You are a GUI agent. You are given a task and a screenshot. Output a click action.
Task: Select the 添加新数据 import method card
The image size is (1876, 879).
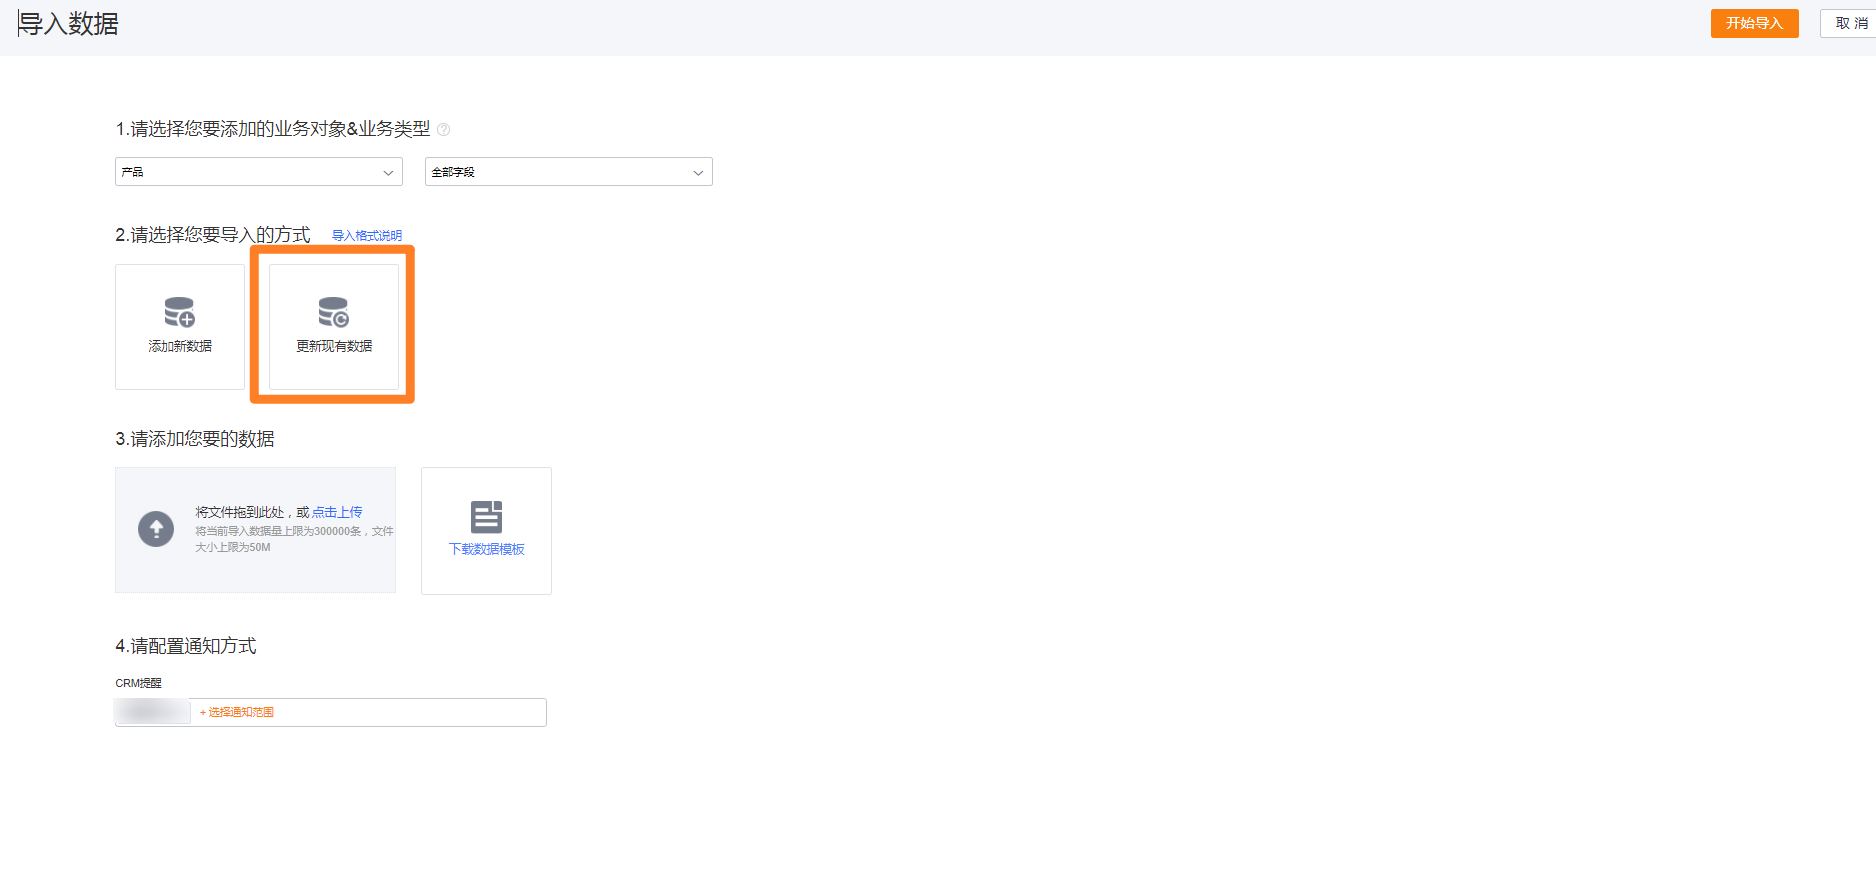(x=180, y=327)
